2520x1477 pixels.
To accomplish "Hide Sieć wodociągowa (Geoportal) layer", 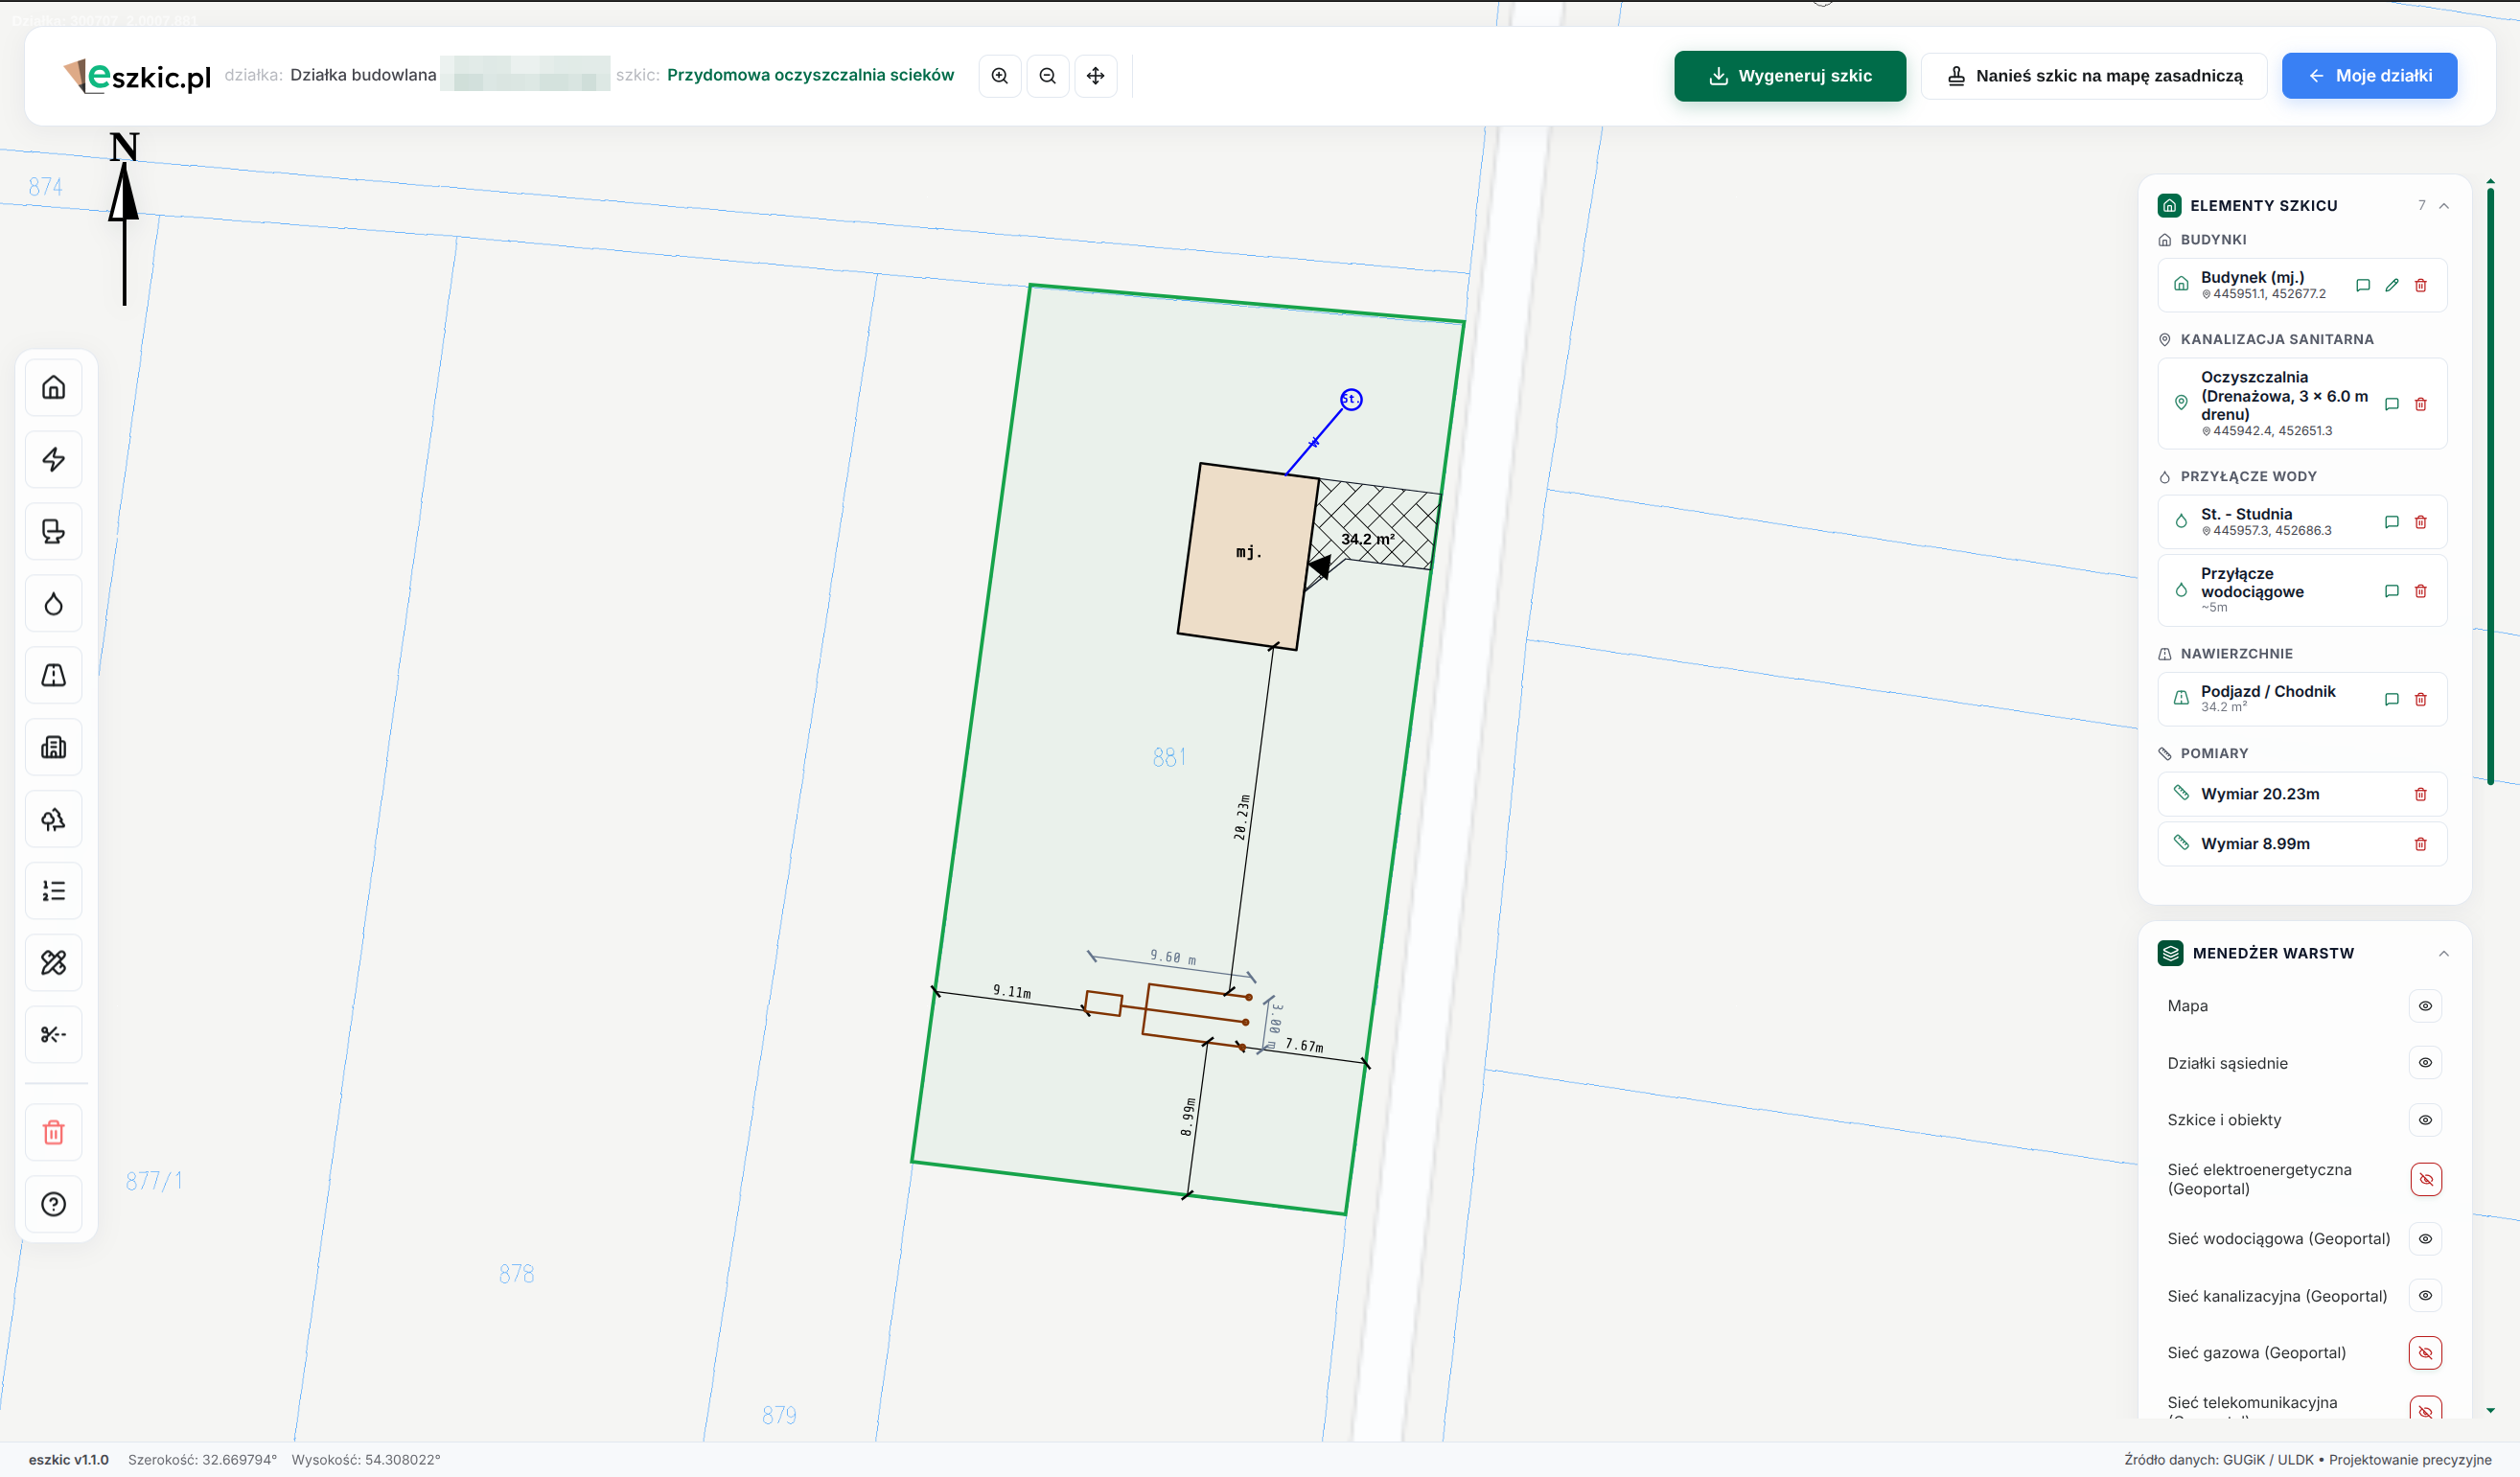I will [x=2426, y=1239].
